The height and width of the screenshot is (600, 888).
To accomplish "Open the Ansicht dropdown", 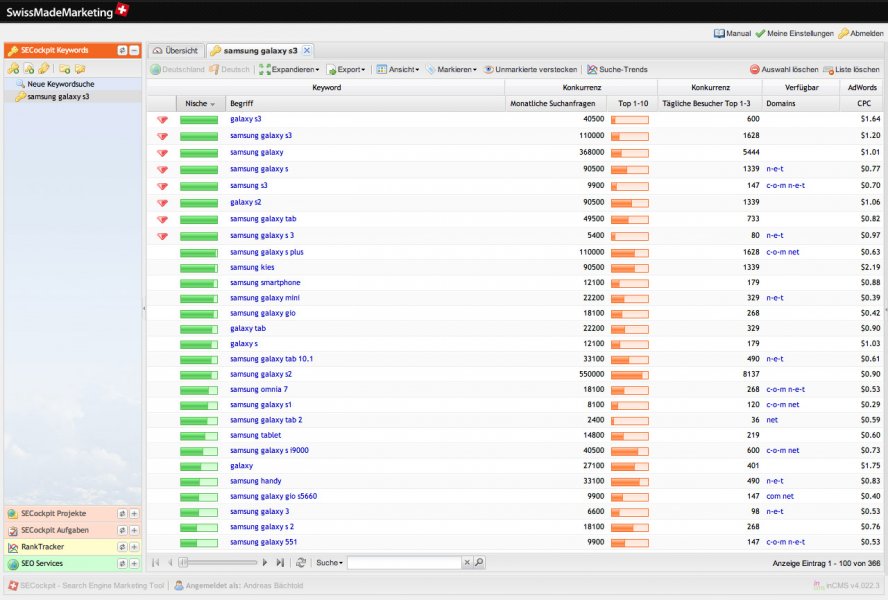I will (x=398, y=70).
